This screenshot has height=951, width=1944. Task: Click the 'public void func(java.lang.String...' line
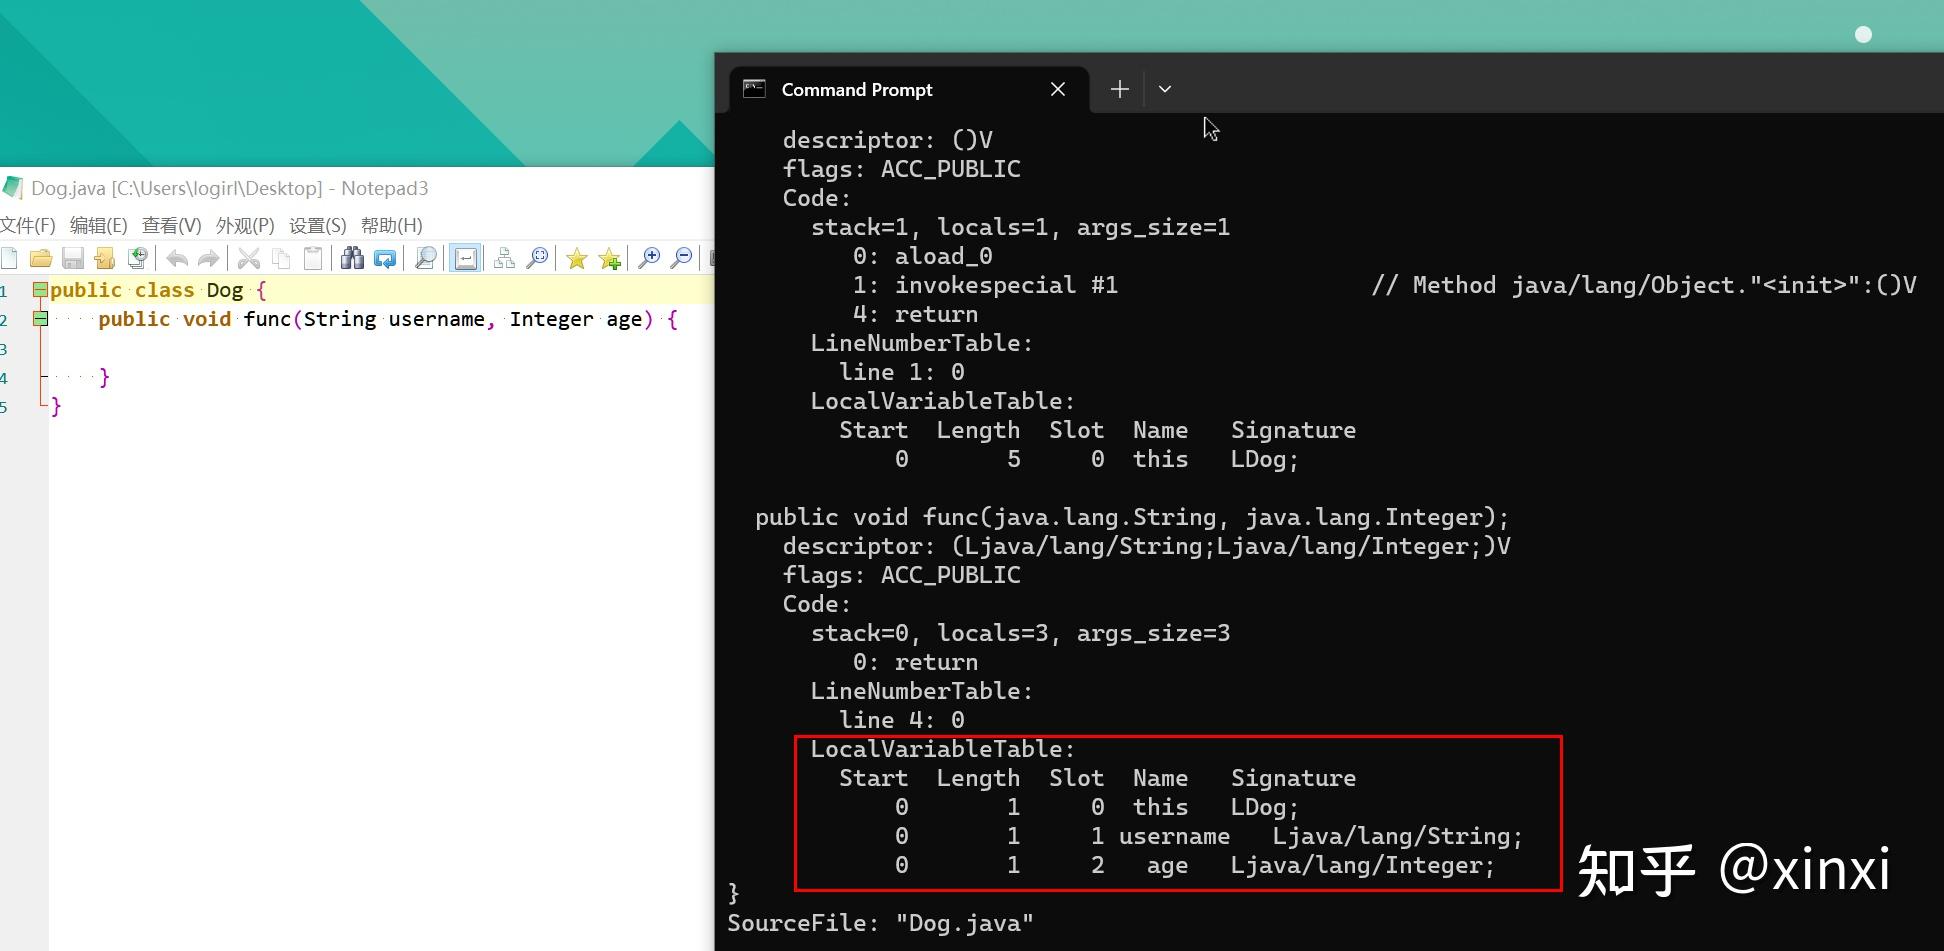(1132, 518)
